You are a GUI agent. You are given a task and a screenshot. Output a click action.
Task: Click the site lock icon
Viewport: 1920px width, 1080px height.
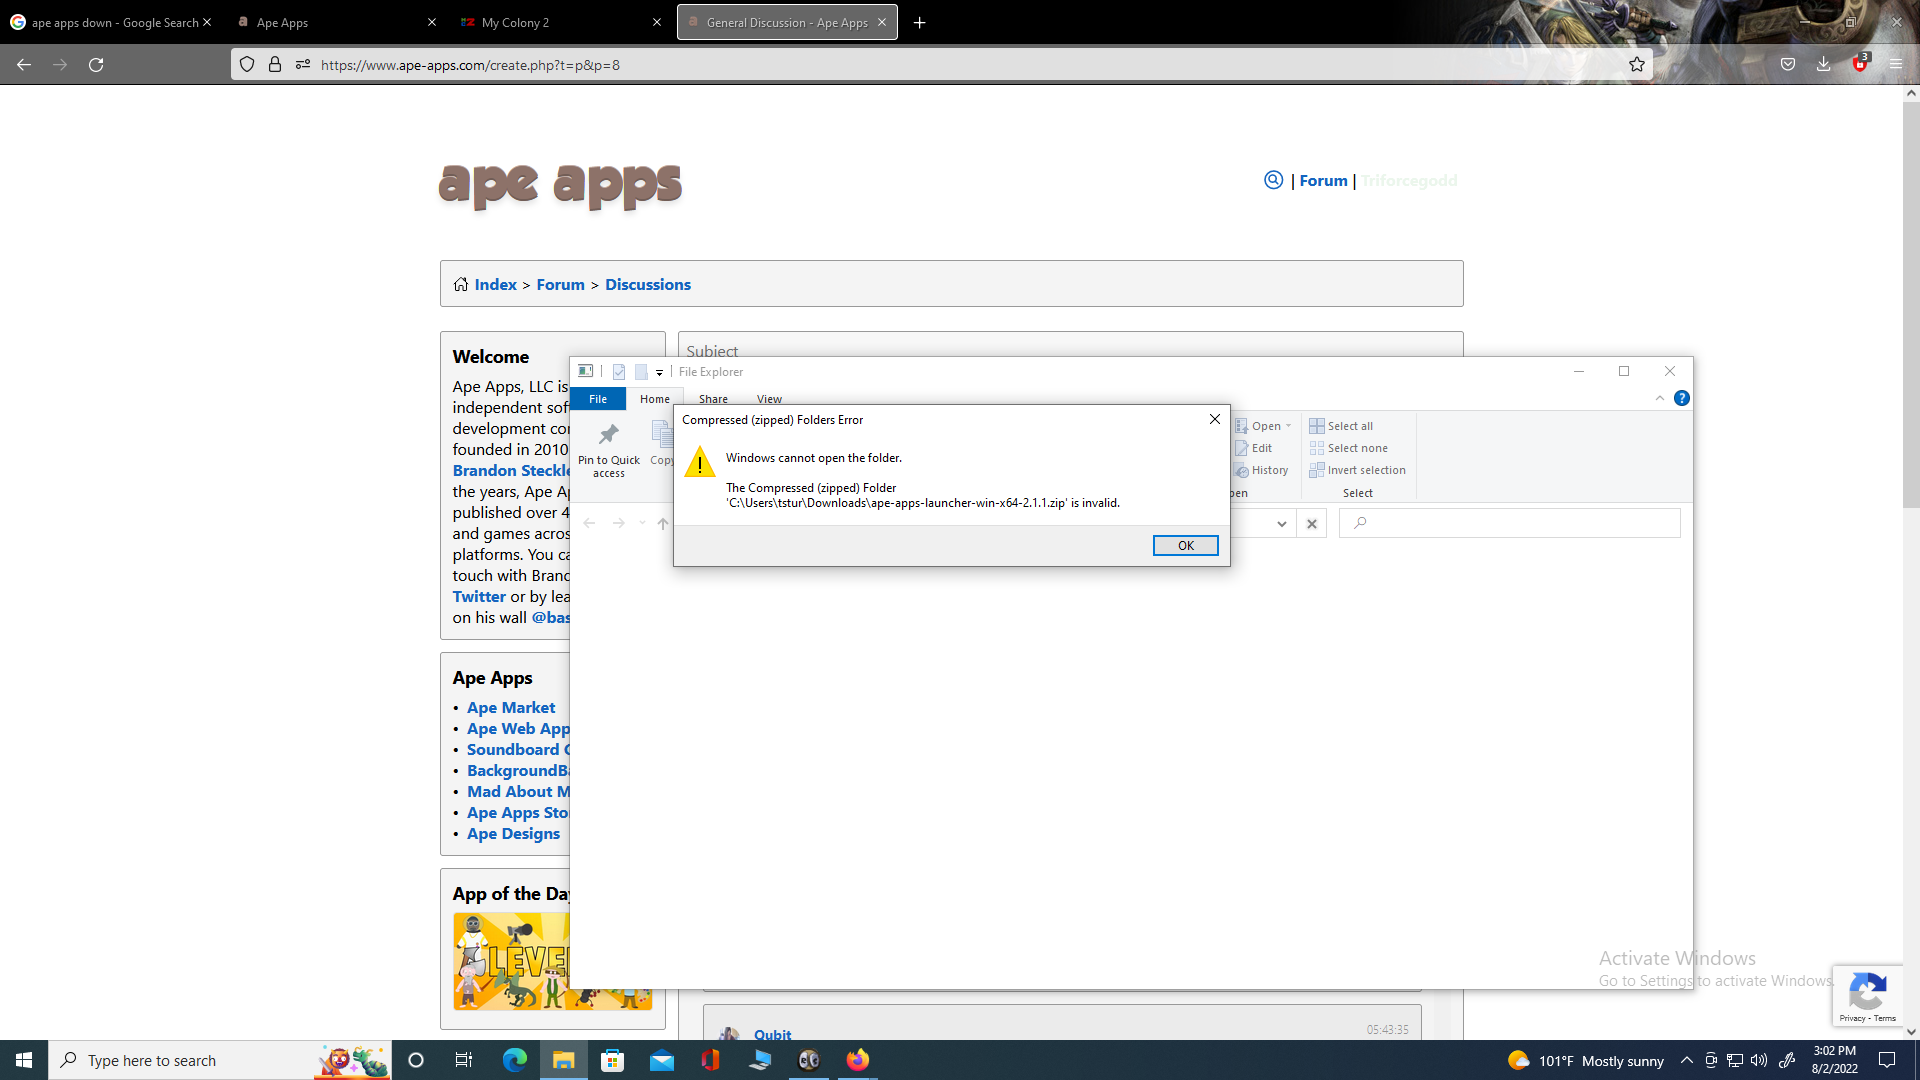click(275, 64)
